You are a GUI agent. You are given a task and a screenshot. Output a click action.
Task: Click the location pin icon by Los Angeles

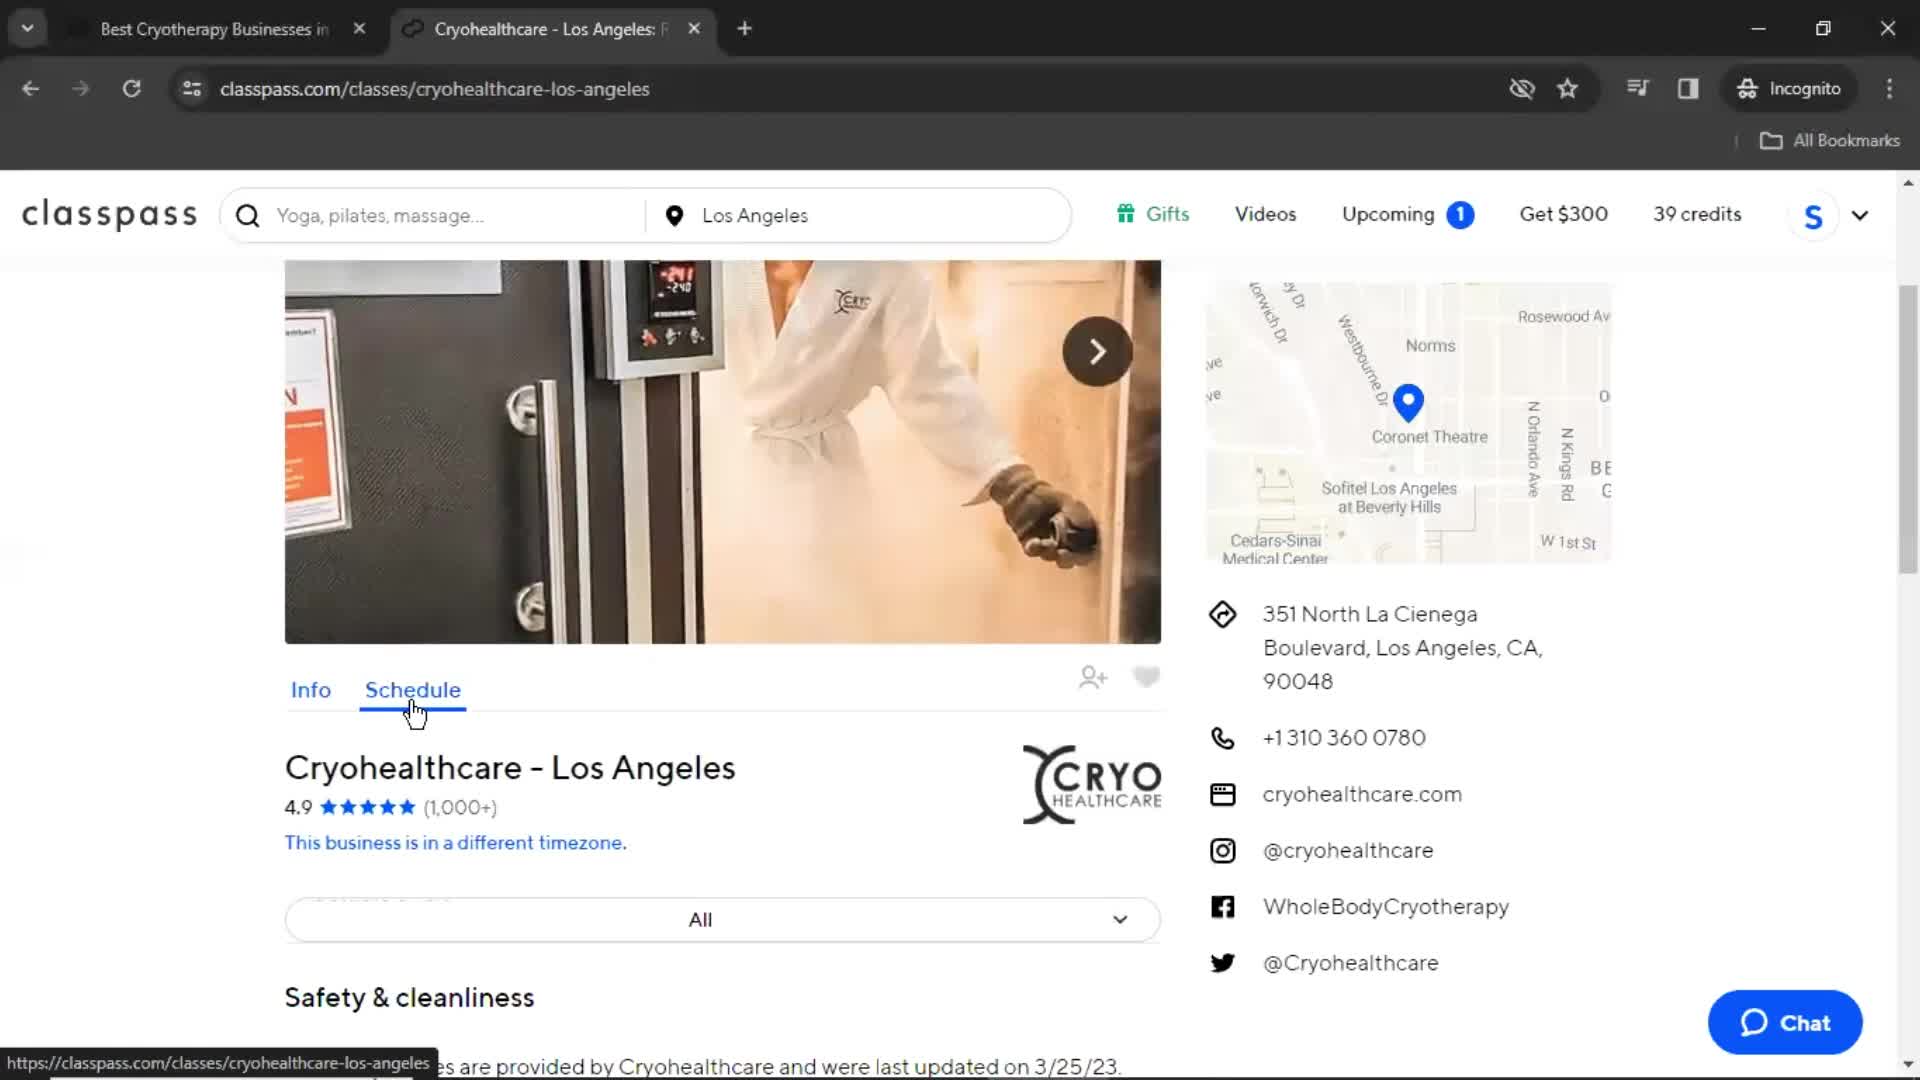coord(675,216)
